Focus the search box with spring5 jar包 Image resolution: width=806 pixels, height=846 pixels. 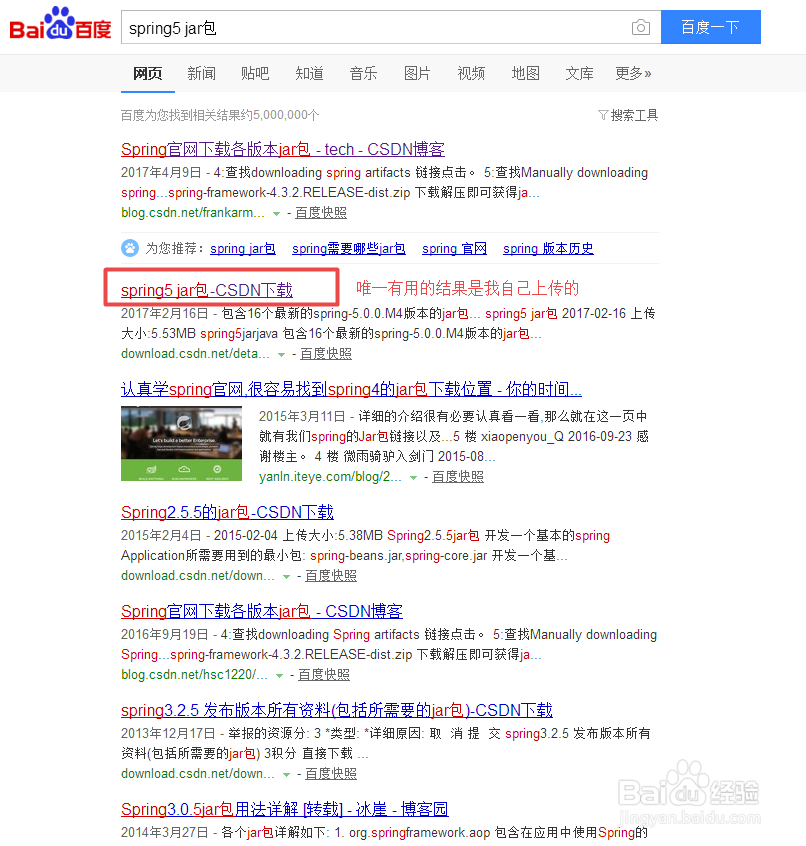(391, 27)
